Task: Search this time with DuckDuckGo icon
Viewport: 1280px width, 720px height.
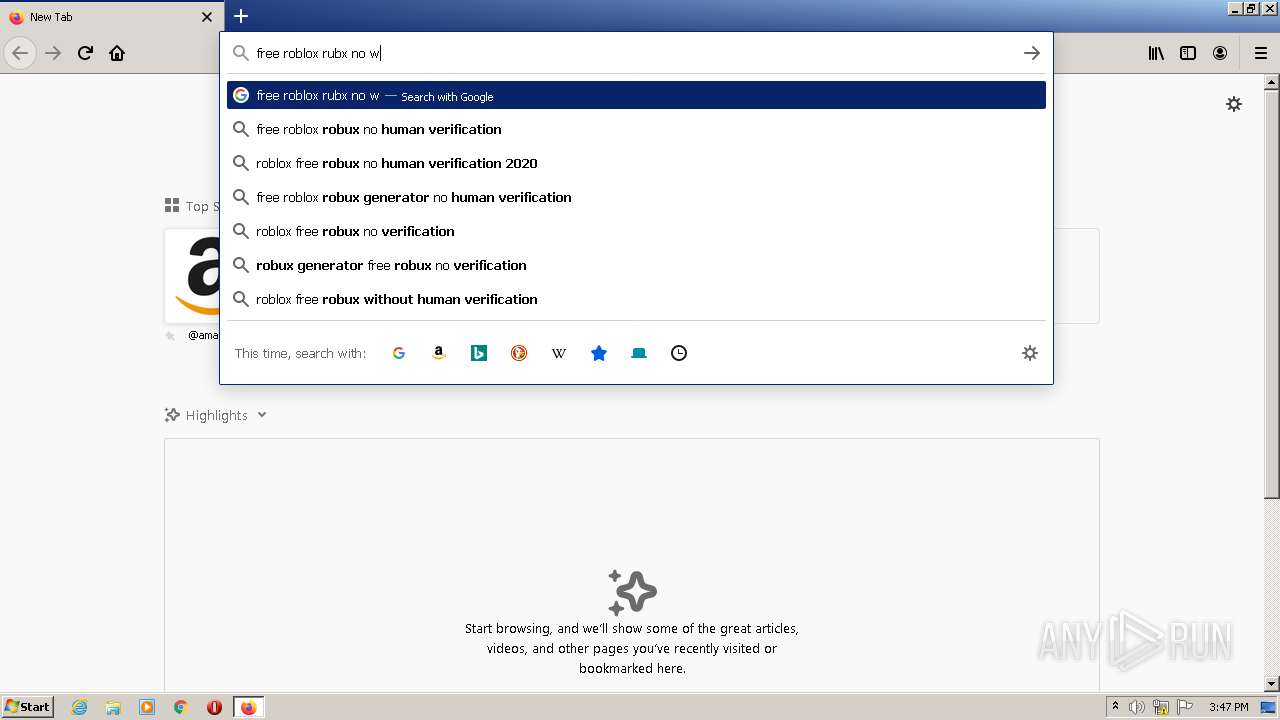Action: click(519, 353)
